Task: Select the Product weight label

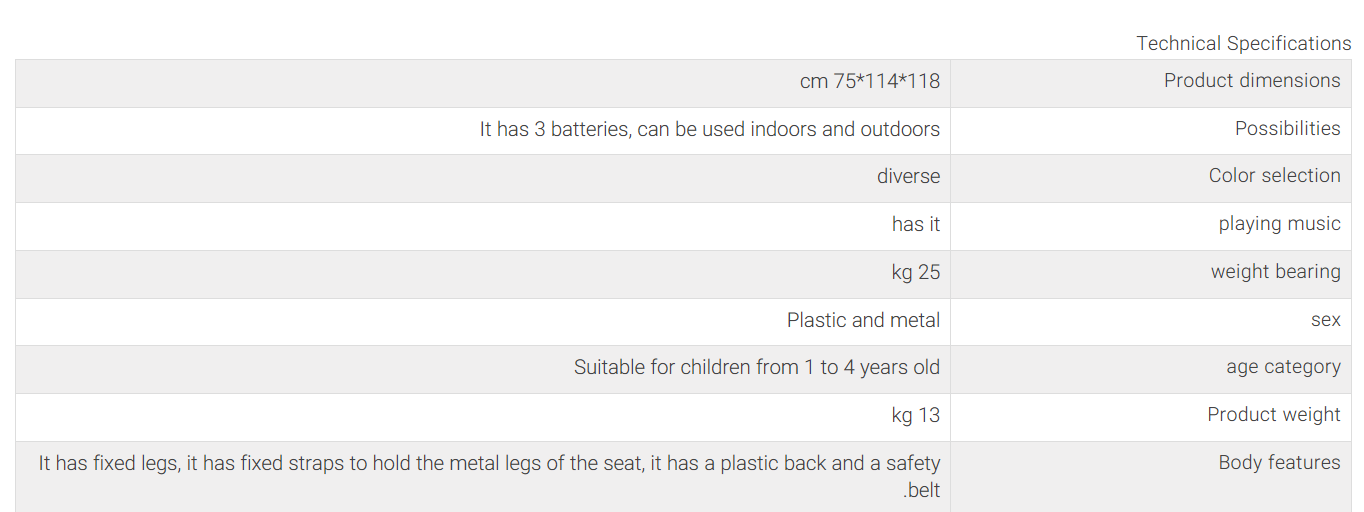Action: tap(1273, 415)
